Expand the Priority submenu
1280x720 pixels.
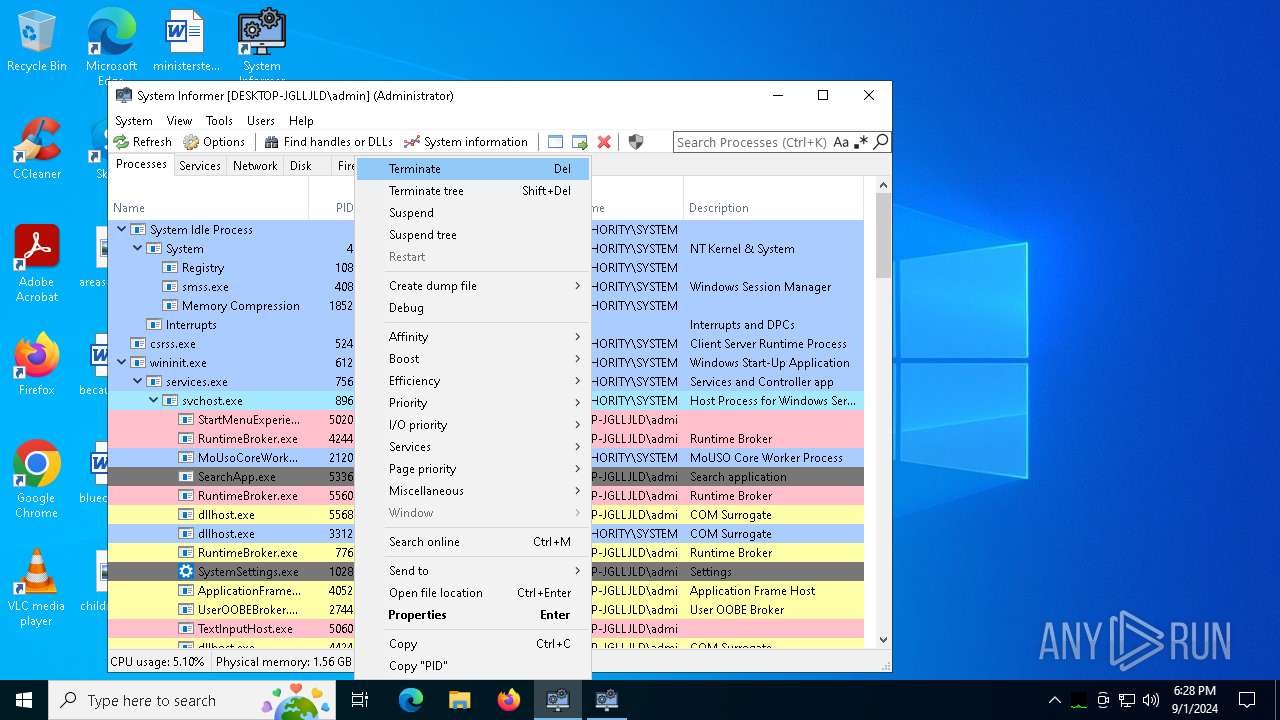[473, 403]
